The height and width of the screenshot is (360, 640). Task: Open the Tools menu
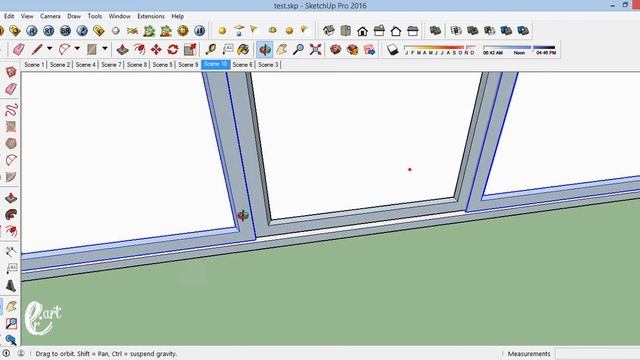[x=95, y=16]
